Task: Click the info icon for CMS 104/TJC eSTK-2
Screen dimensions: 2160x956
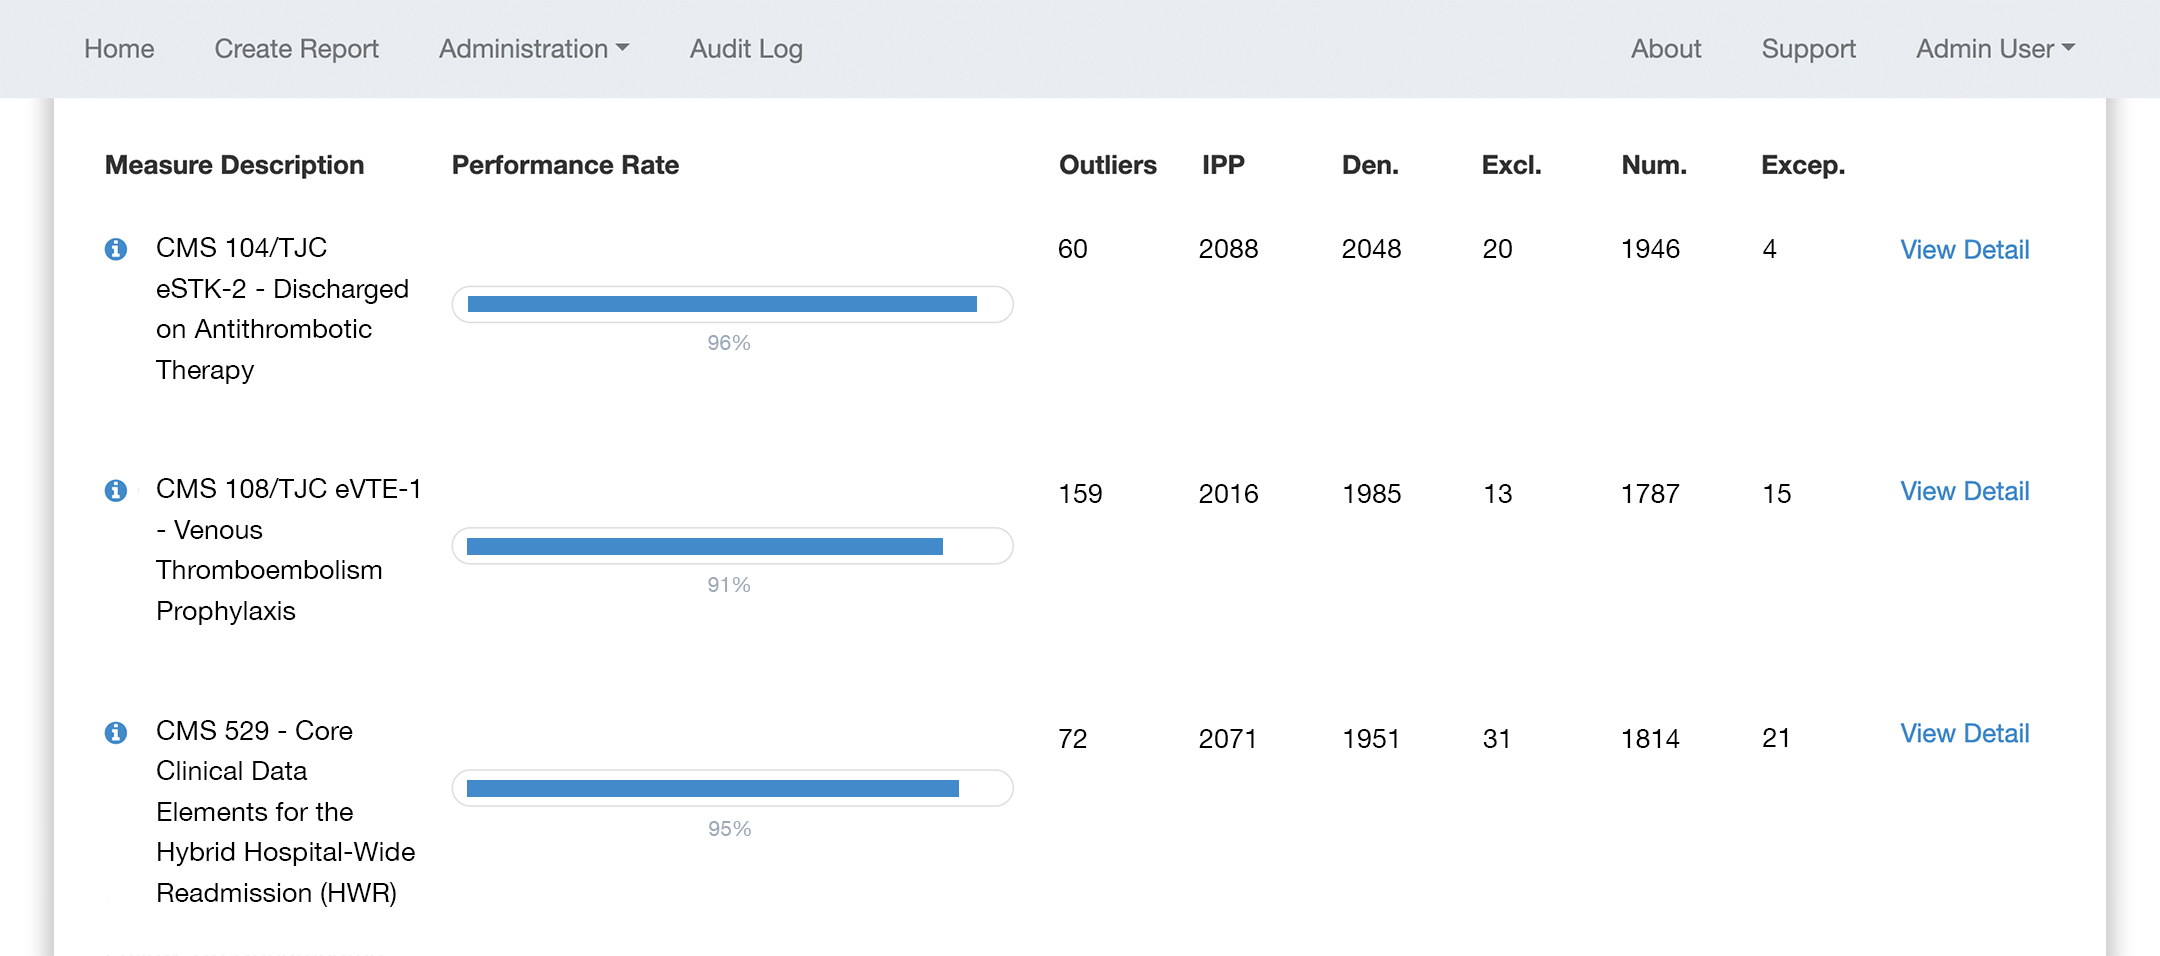Action: [x=116, y=249]
